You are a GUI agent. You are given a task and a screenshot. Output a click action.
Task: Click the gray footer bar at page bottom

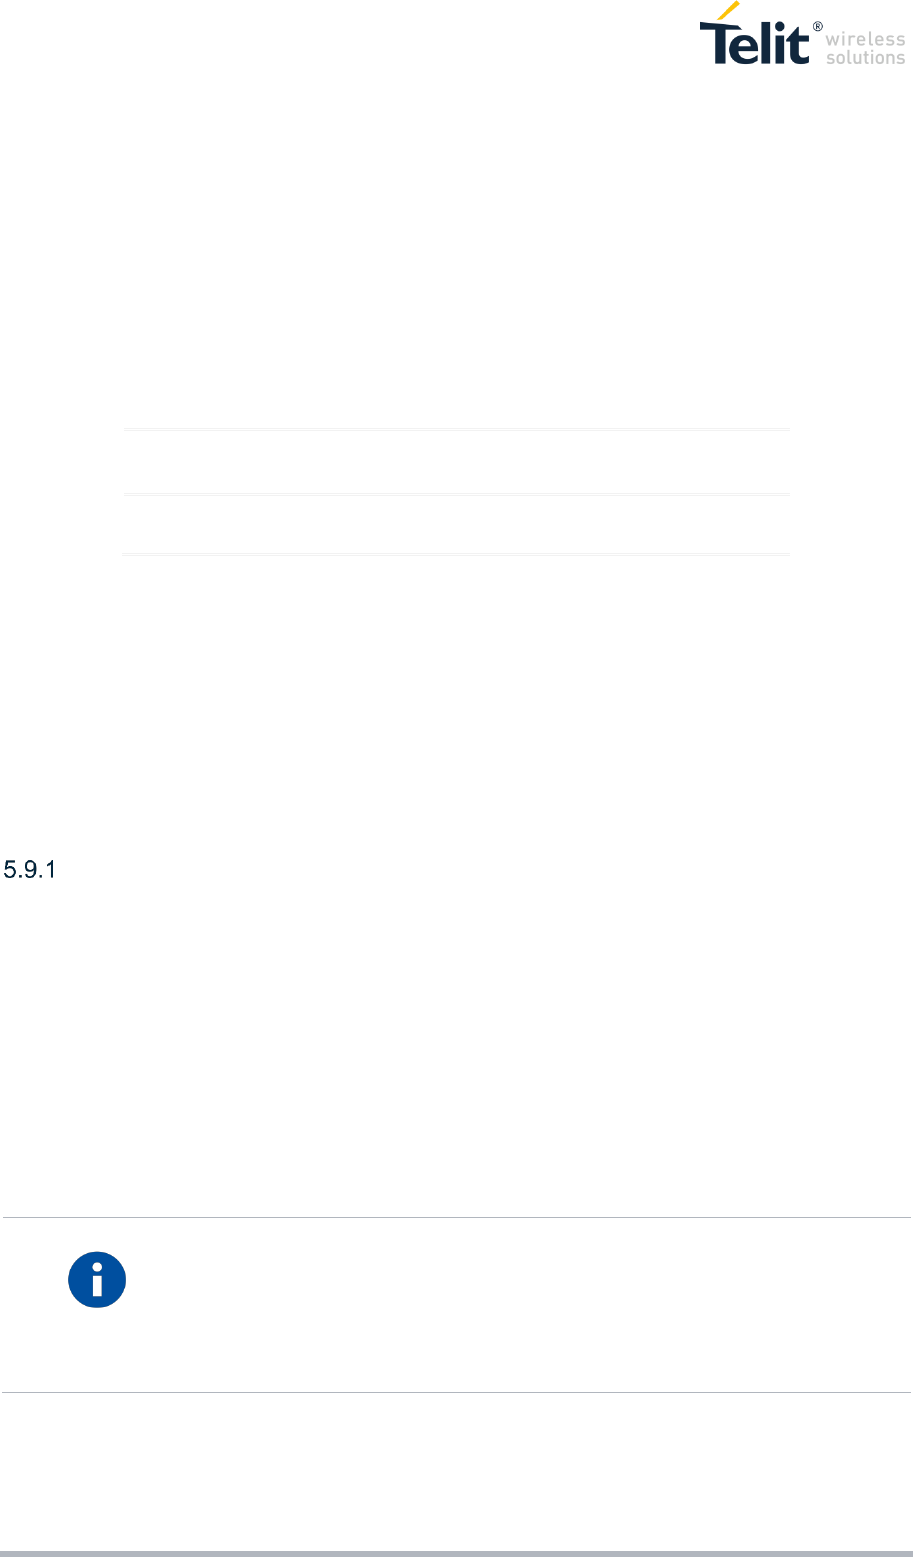click(x=456, y=1553)
